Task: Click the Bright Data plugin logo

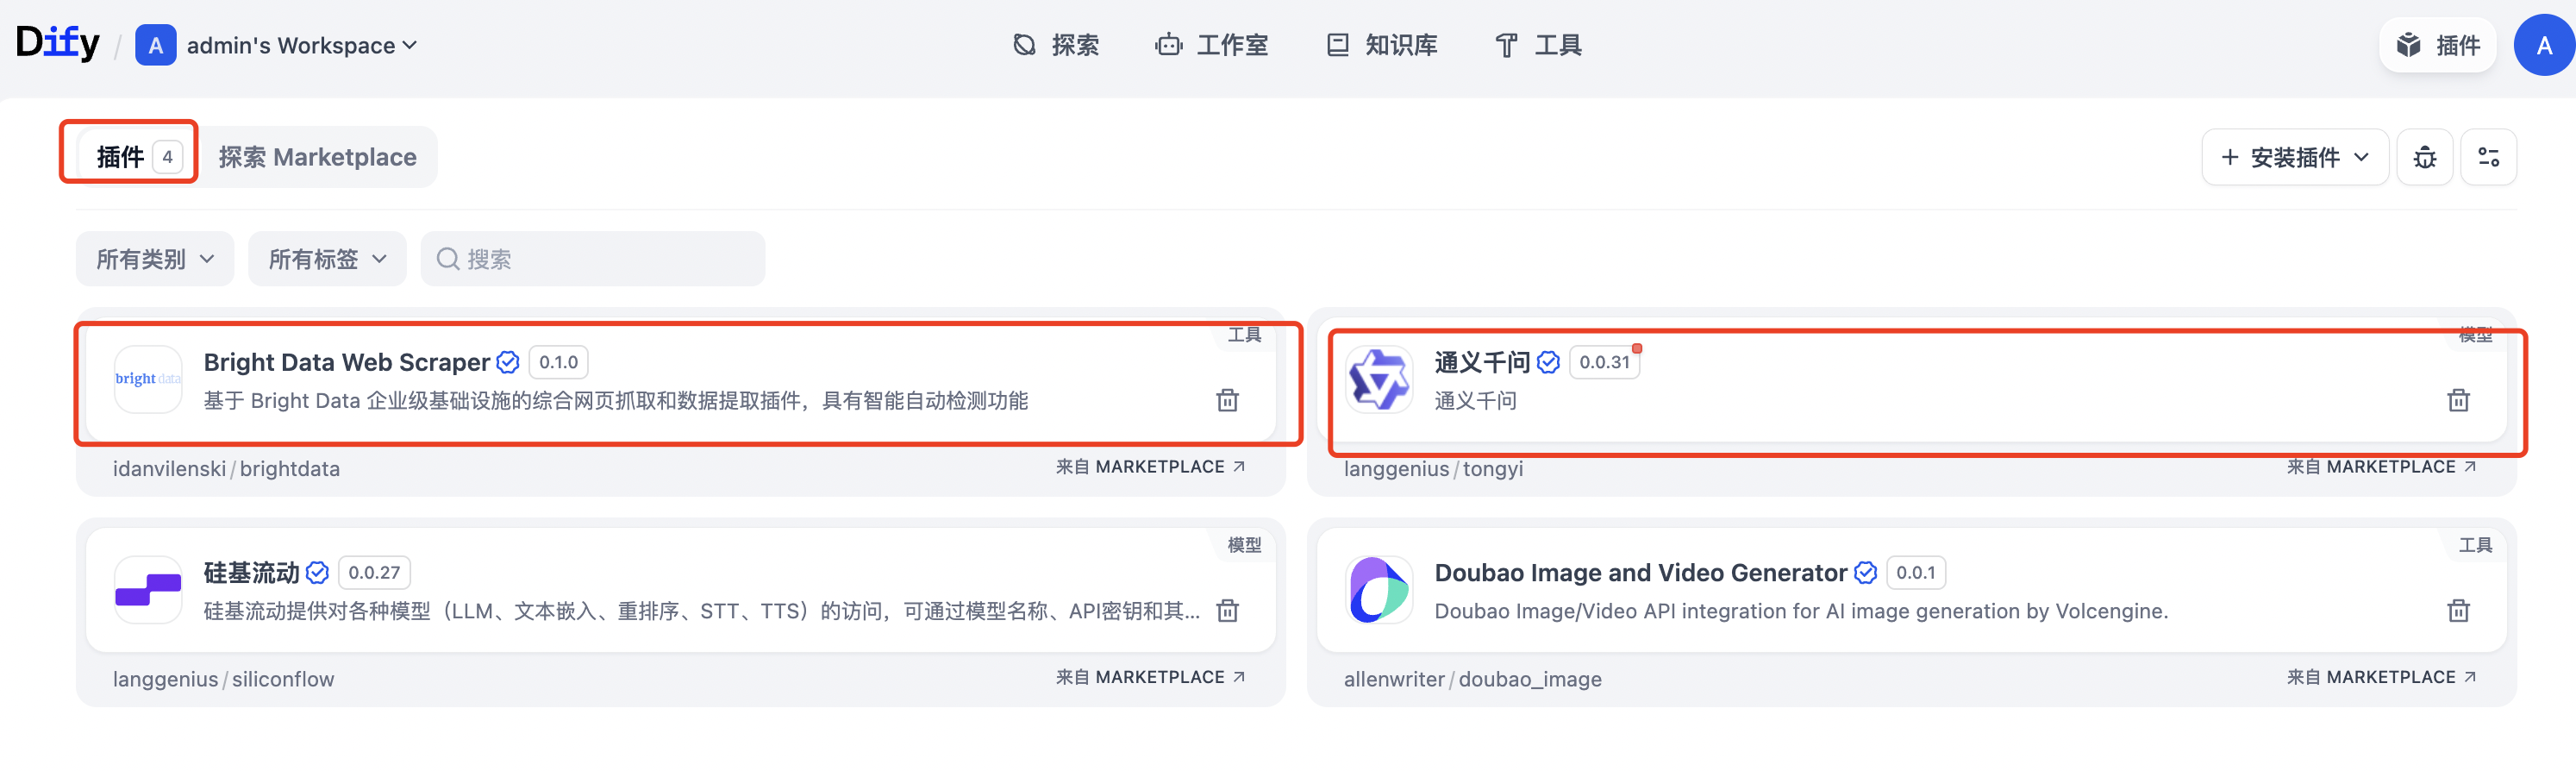Action: [148, 379]
